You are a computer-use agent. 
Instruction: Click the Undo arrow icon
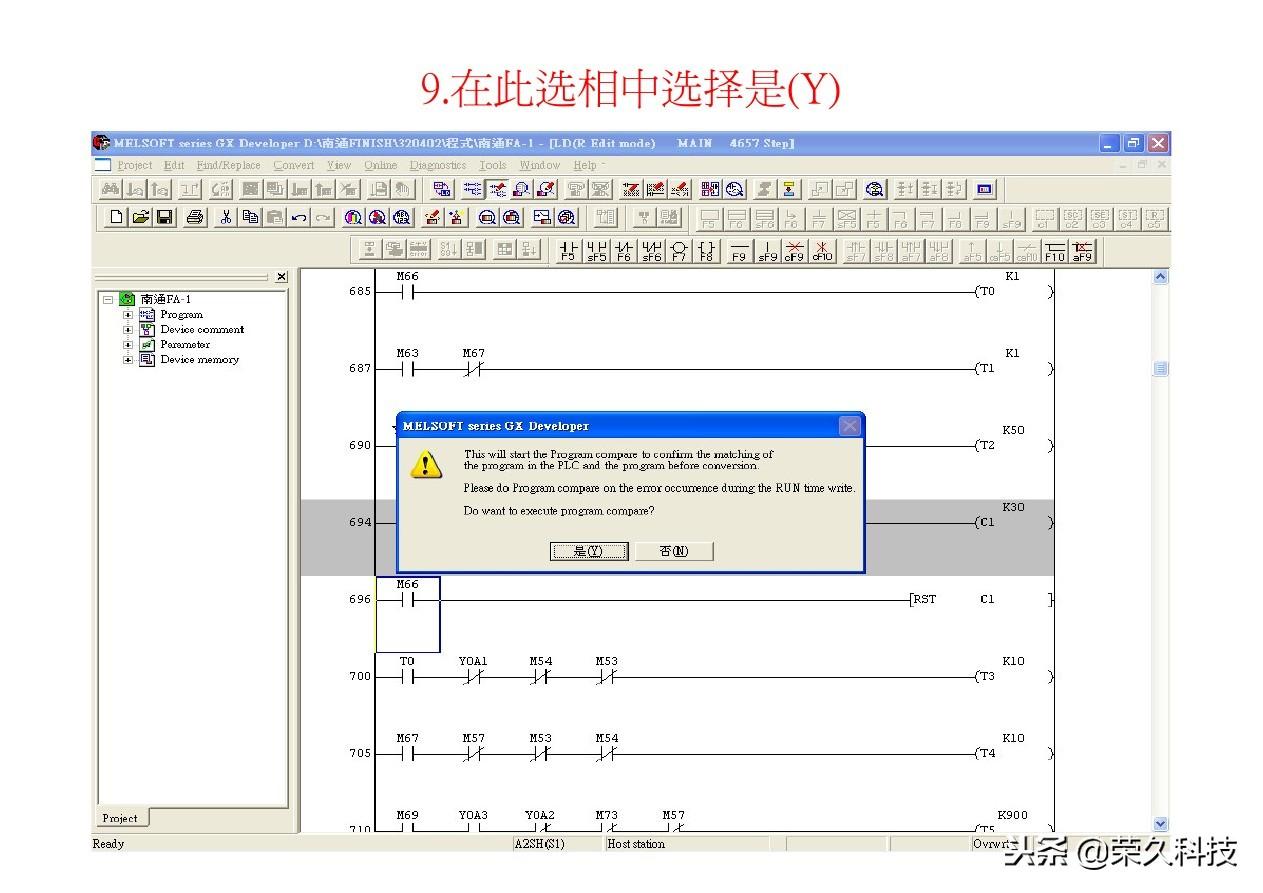pos(298,217)
